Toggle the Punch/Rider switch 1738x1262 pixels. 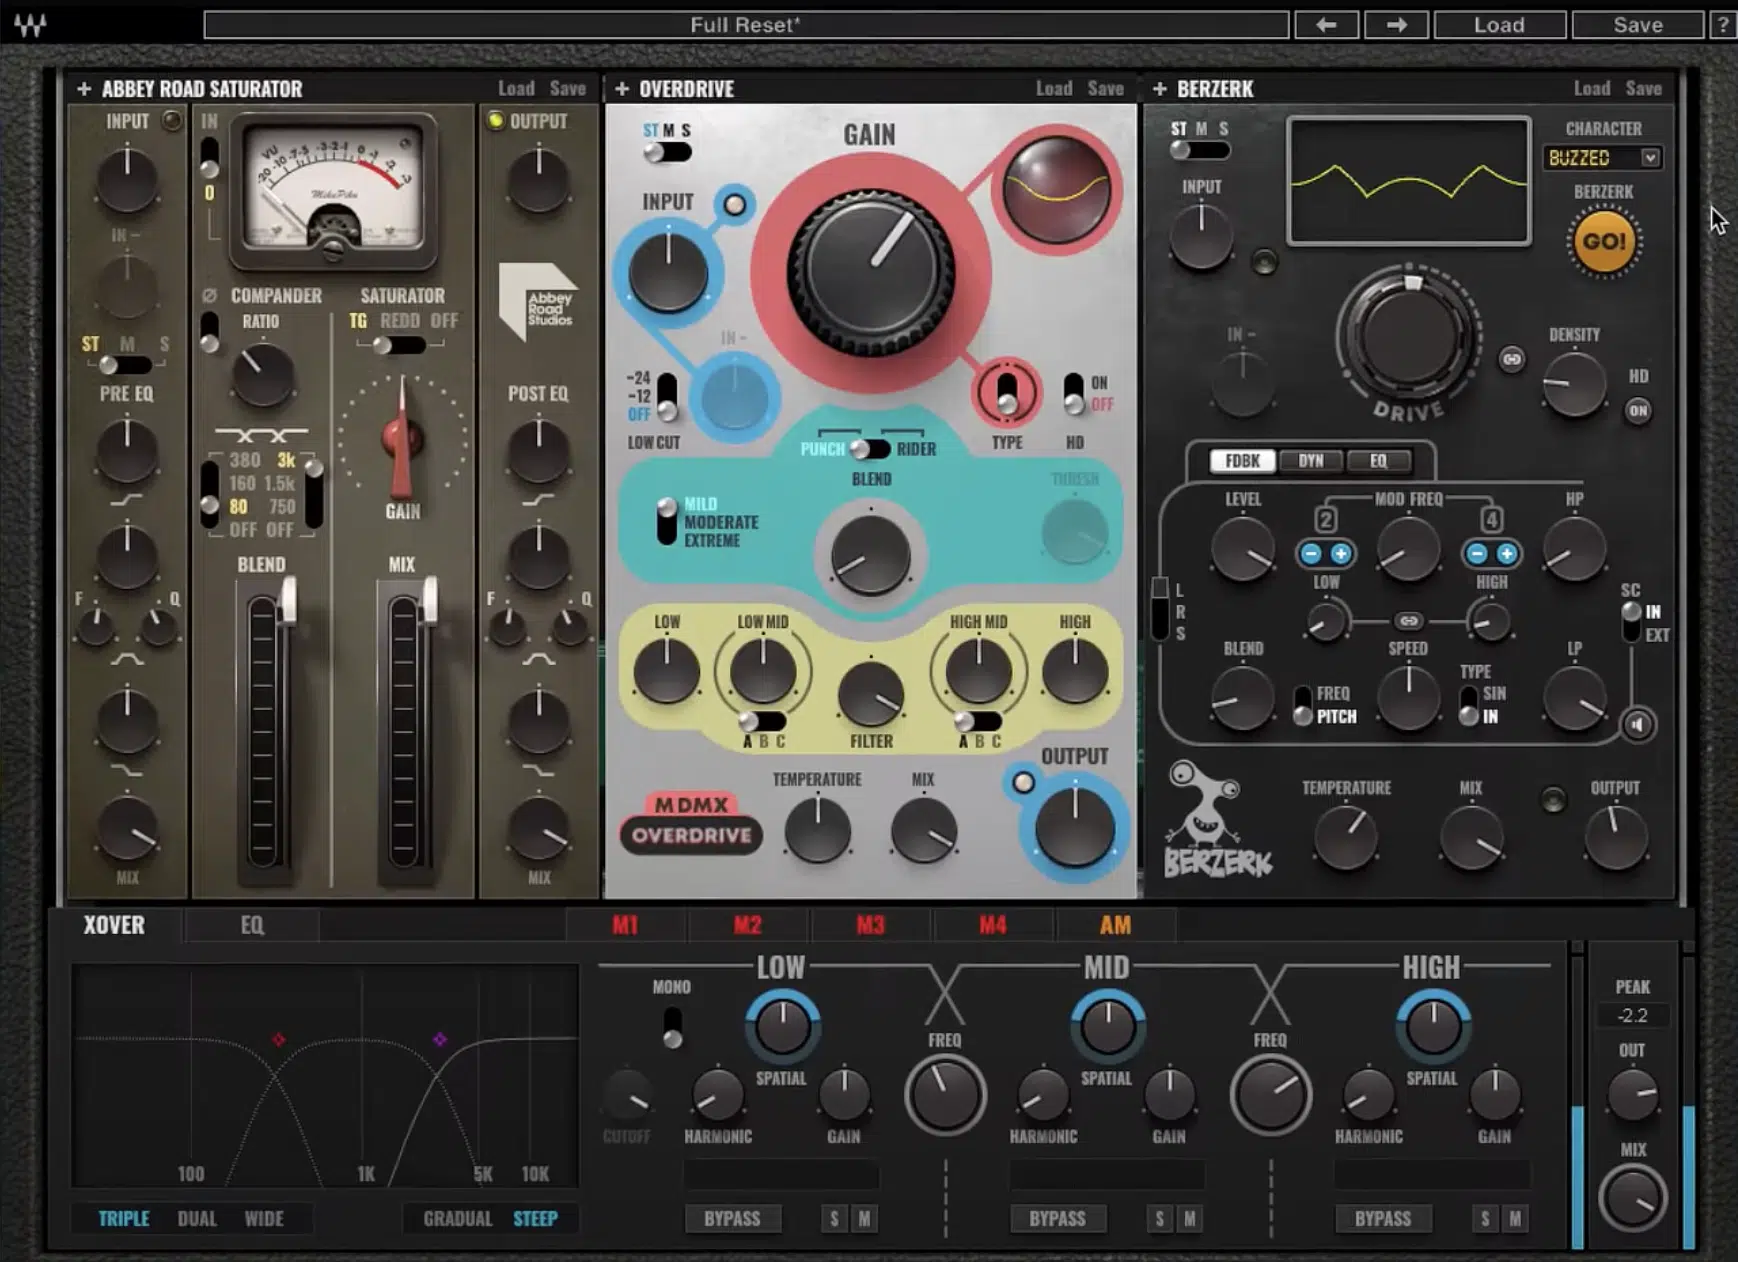pos(870,449)
